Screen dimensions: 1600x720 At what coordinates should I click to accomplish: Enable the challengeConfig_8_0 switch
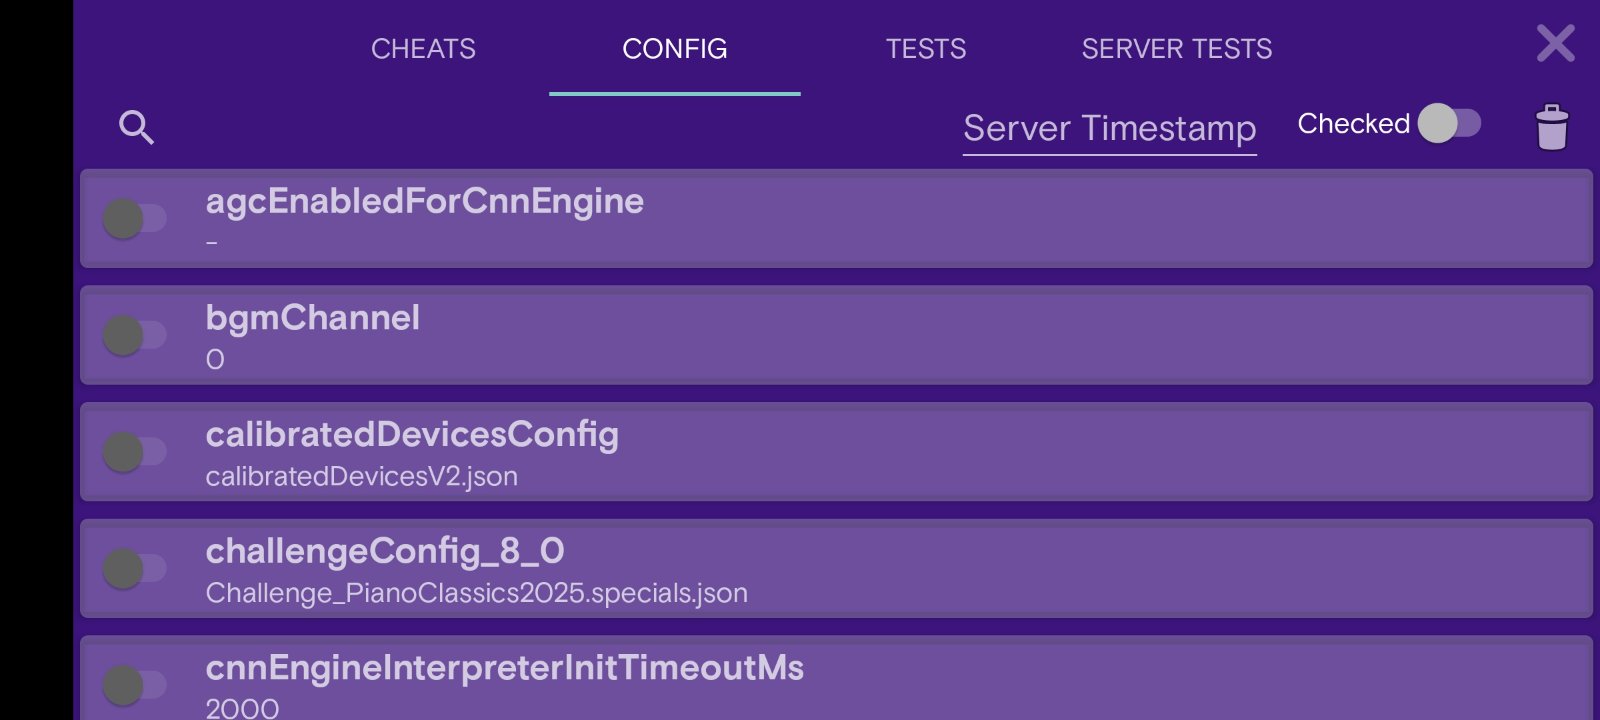click(x=134, y=569)
